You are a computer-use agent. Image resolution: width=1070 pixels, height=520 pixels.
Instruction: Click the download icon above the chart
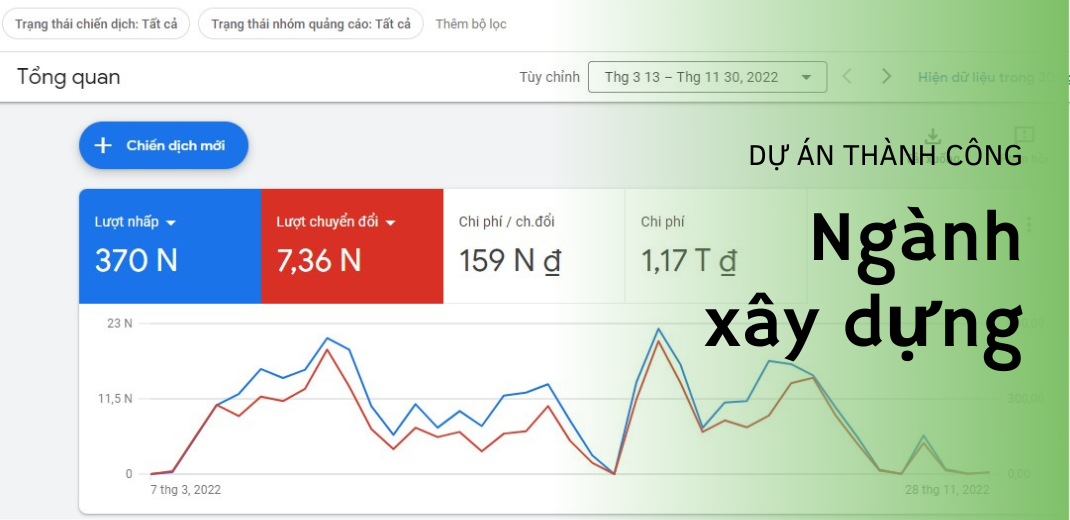coord(932,136)
